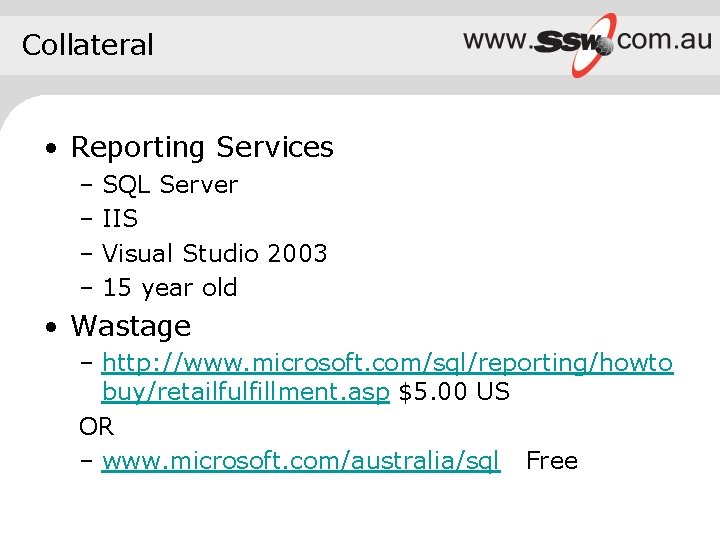Click the dash before SQL Server

[86, 186]
